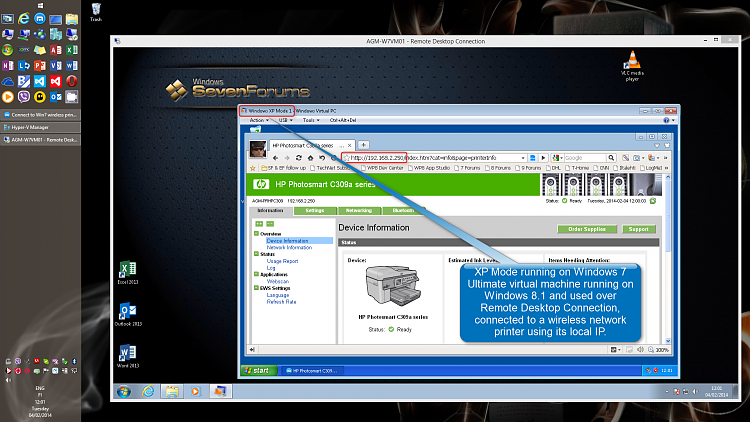The image size is (750, 422).
Task: Switch to the Settings tab
Action: point(315,211)
